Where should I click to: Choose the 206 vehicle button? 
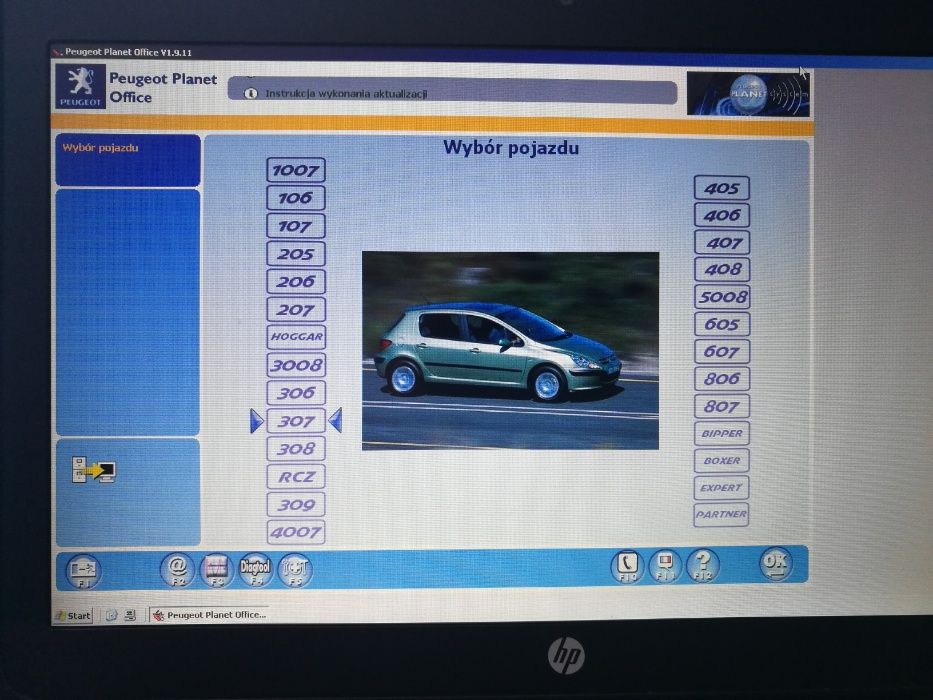click(296, 282)
